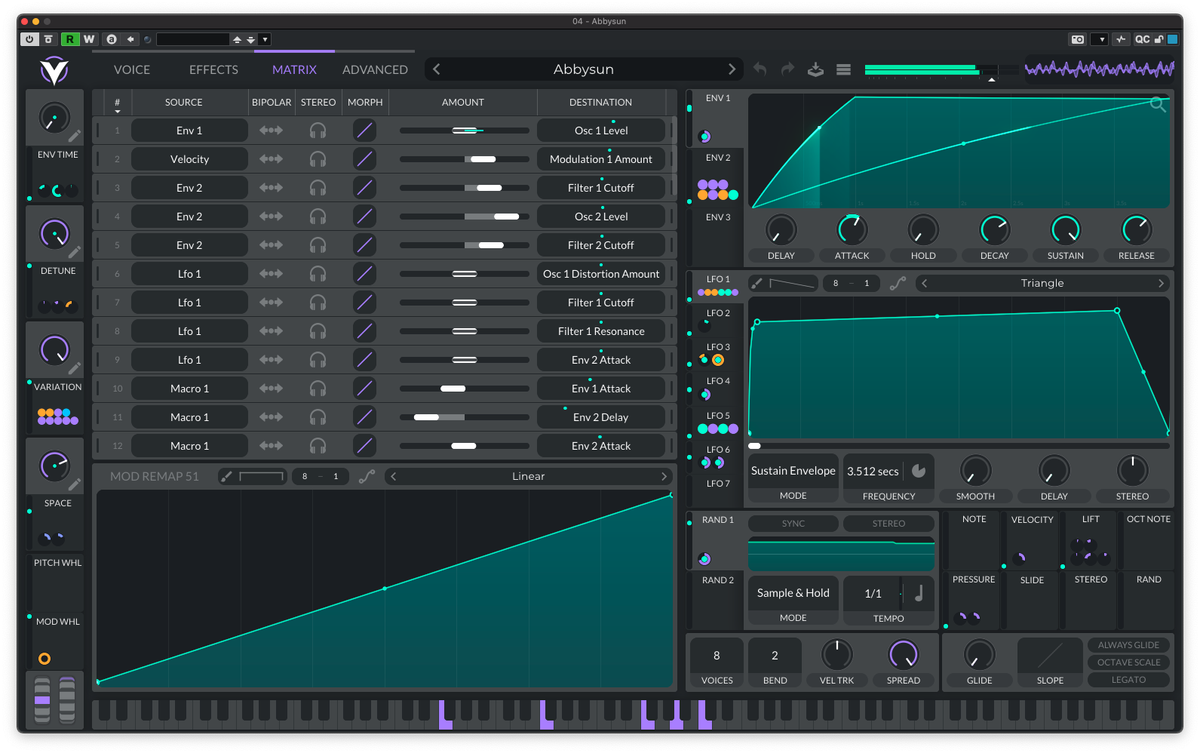Screen dimensions: 1200x753
Task: Click the Vital logo icon
Action: point(54,71)
